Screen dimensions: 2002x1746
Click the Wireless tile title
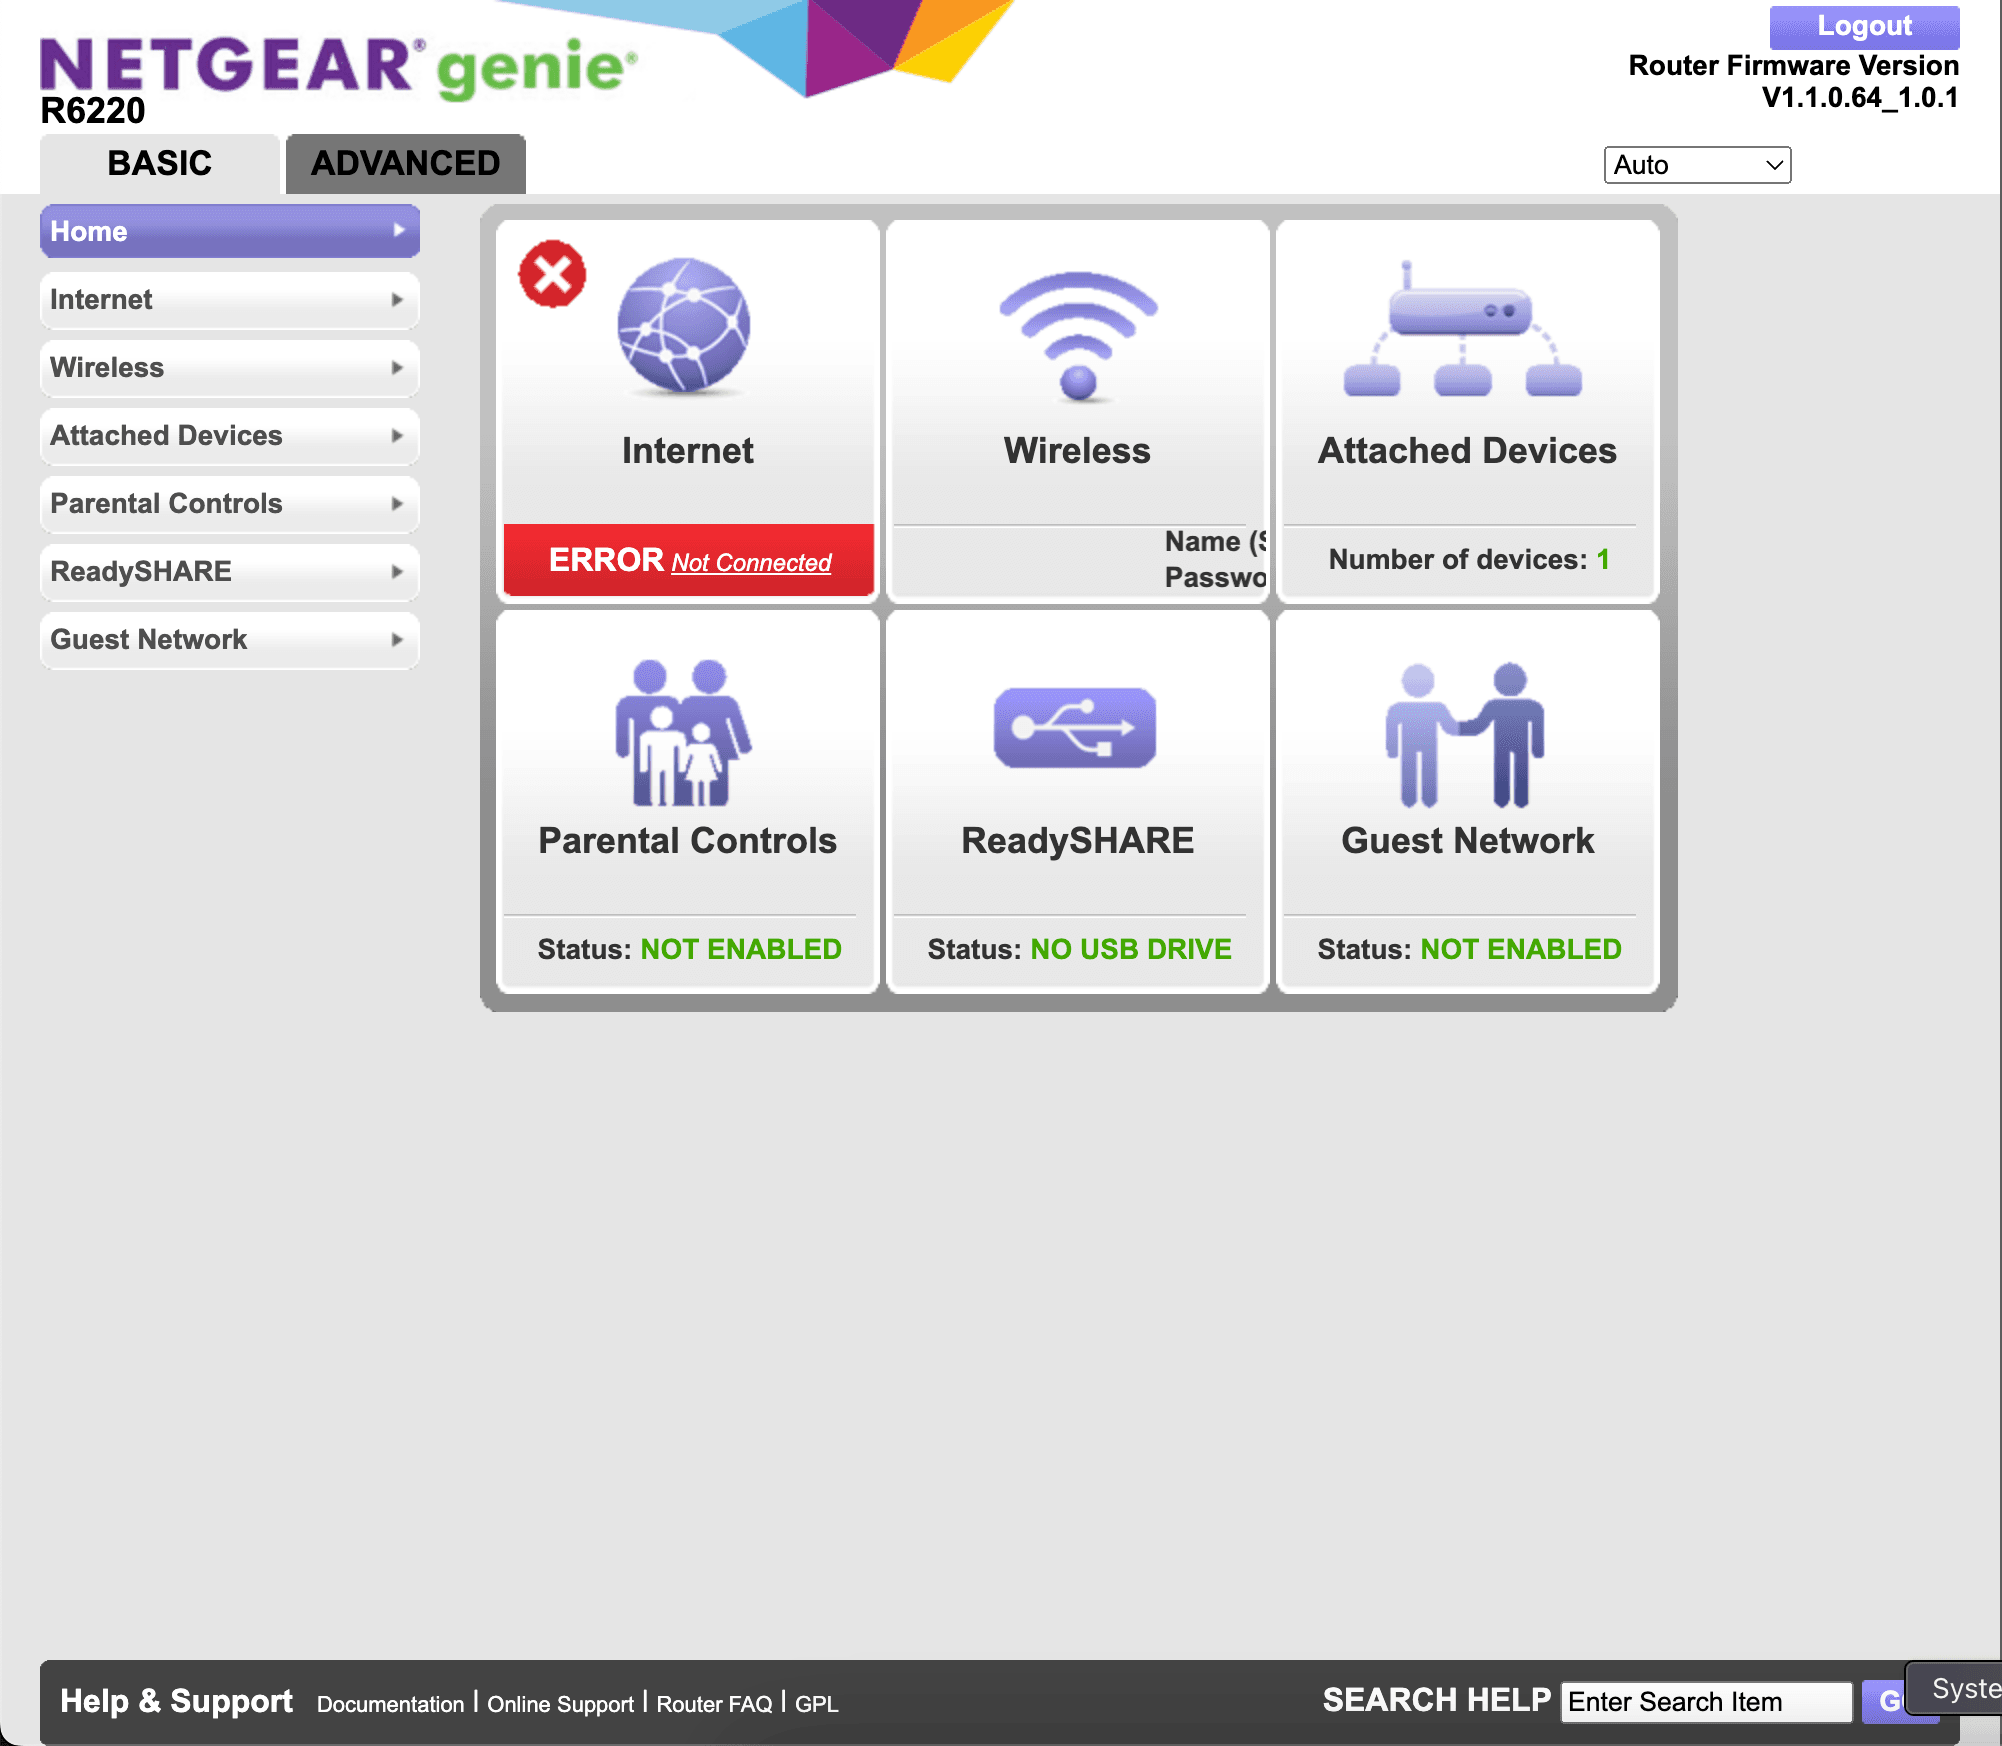pyautogui.click(x=1077, y=451)
